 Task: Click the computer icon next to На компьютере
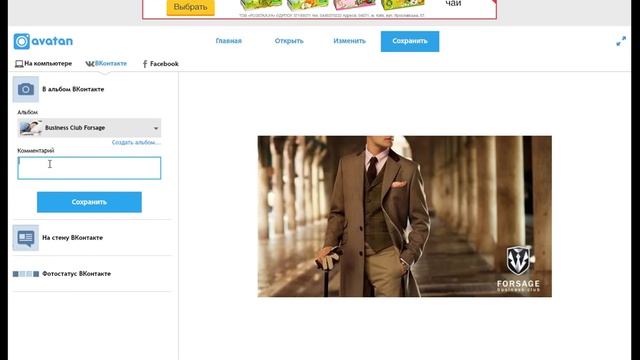coord(19,64)
